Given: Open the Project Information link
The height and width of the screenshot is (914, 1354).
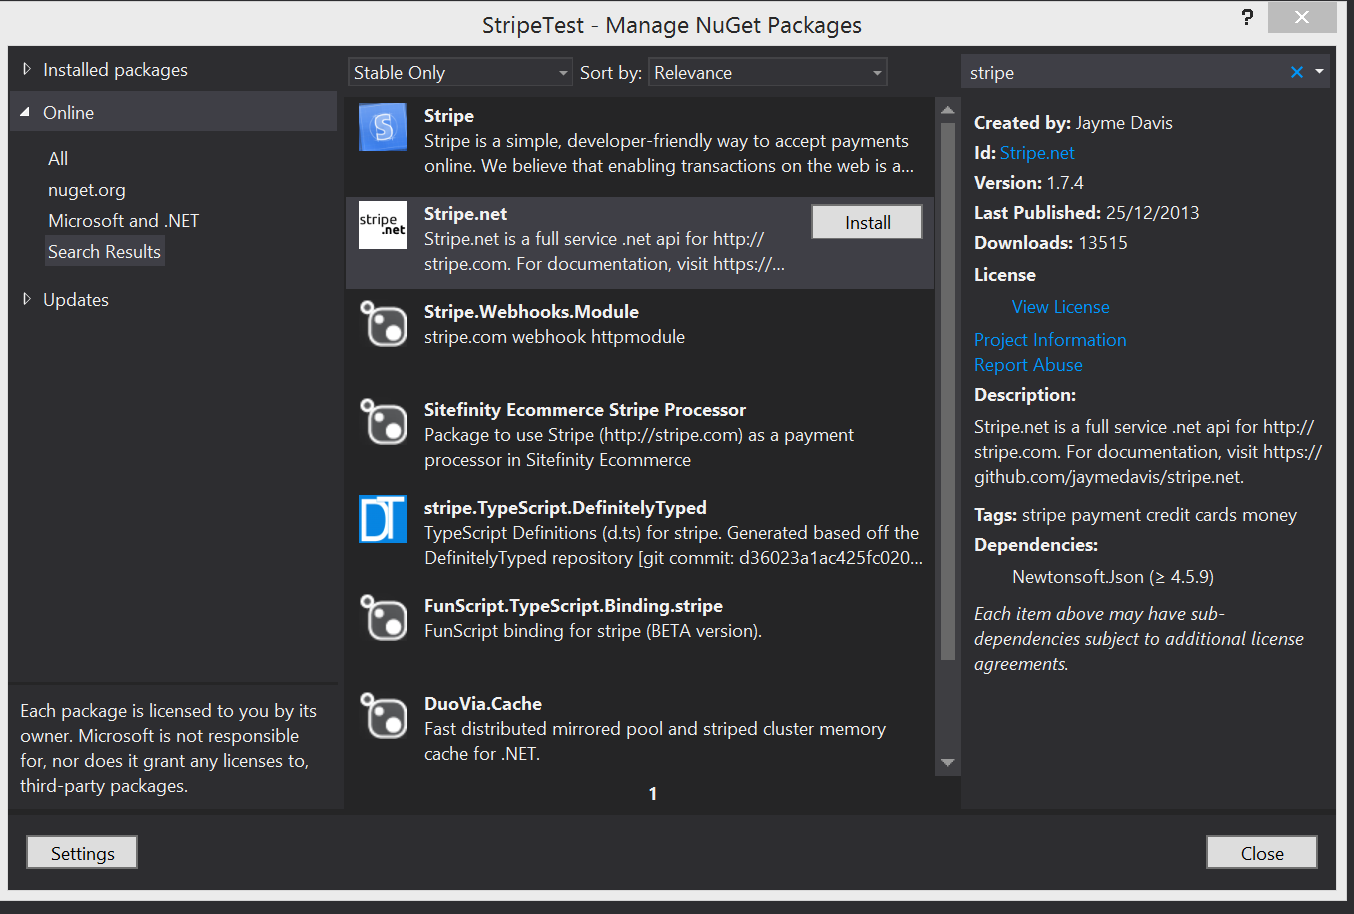Looking at the screenshot, I should tap(1050, 339).
